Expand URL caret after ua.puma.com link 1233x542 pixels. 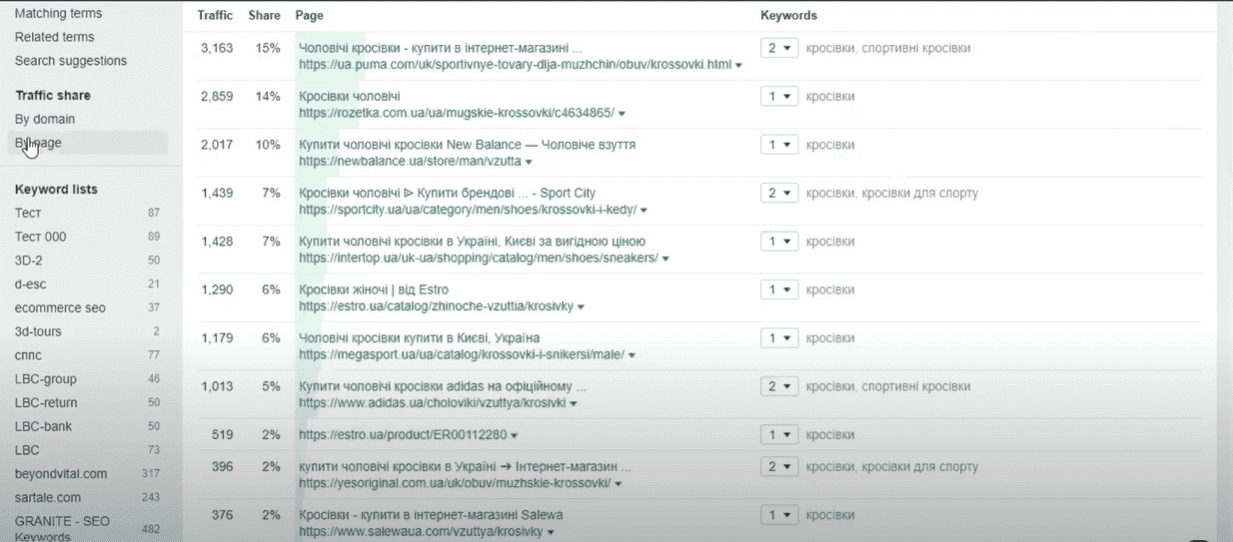tap(739, 65)
